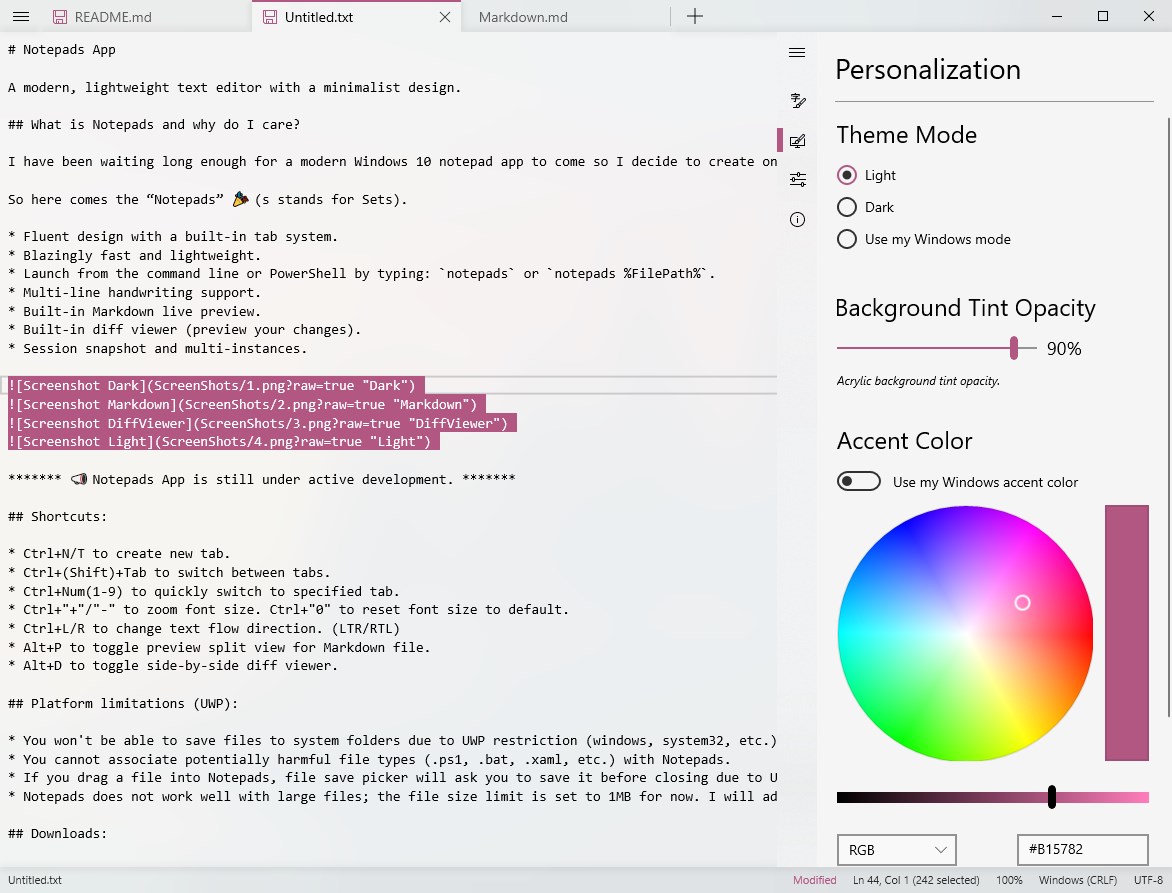Open the Advanced settings panel

click(797, 178)
